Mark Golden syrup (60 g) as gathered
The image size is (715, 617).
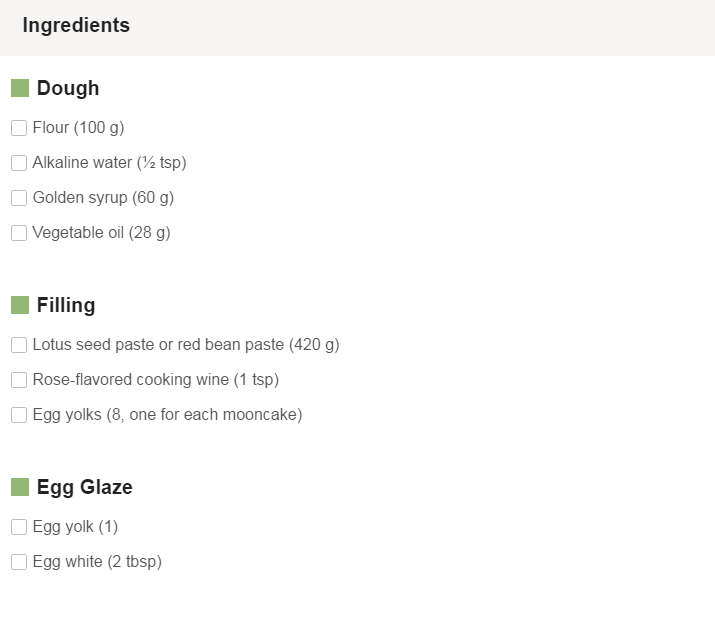19,198
